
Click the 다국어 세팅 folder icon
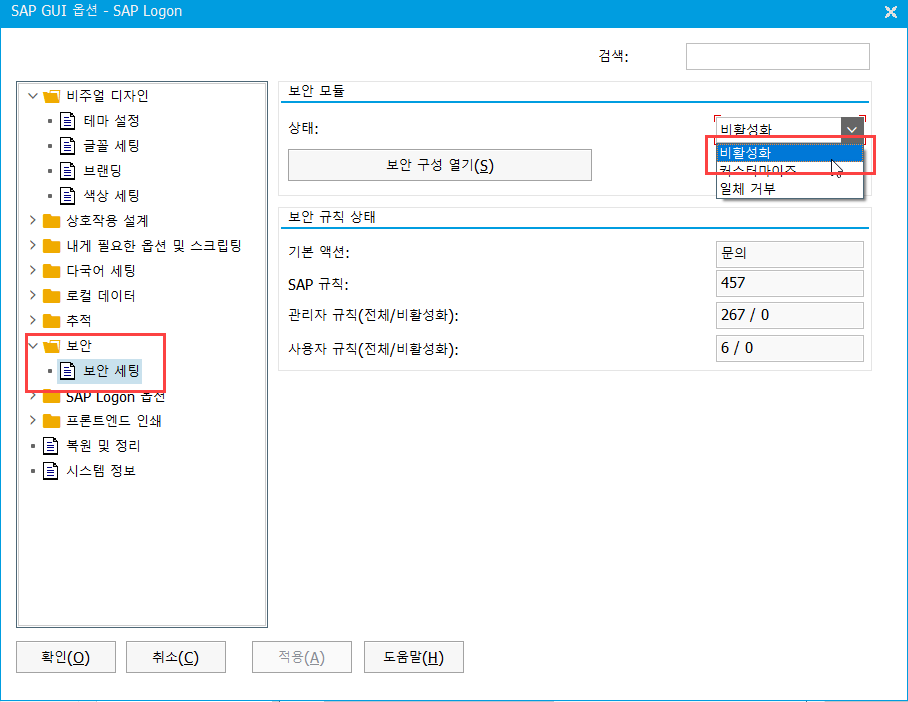tap(52, 270)
